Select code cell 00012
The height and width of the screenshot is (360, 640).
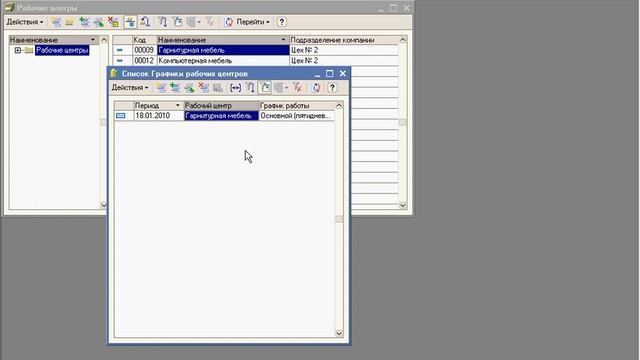[x=144, y=61]
